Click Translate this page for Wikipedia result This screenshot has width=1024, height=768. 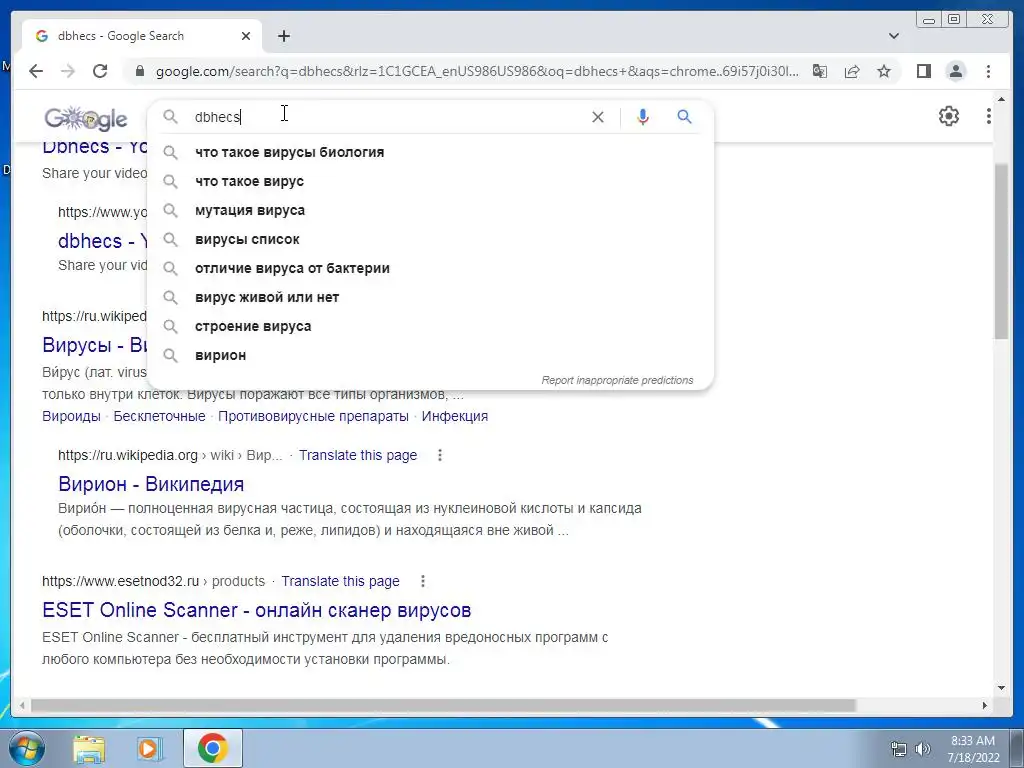pos(358,455)
